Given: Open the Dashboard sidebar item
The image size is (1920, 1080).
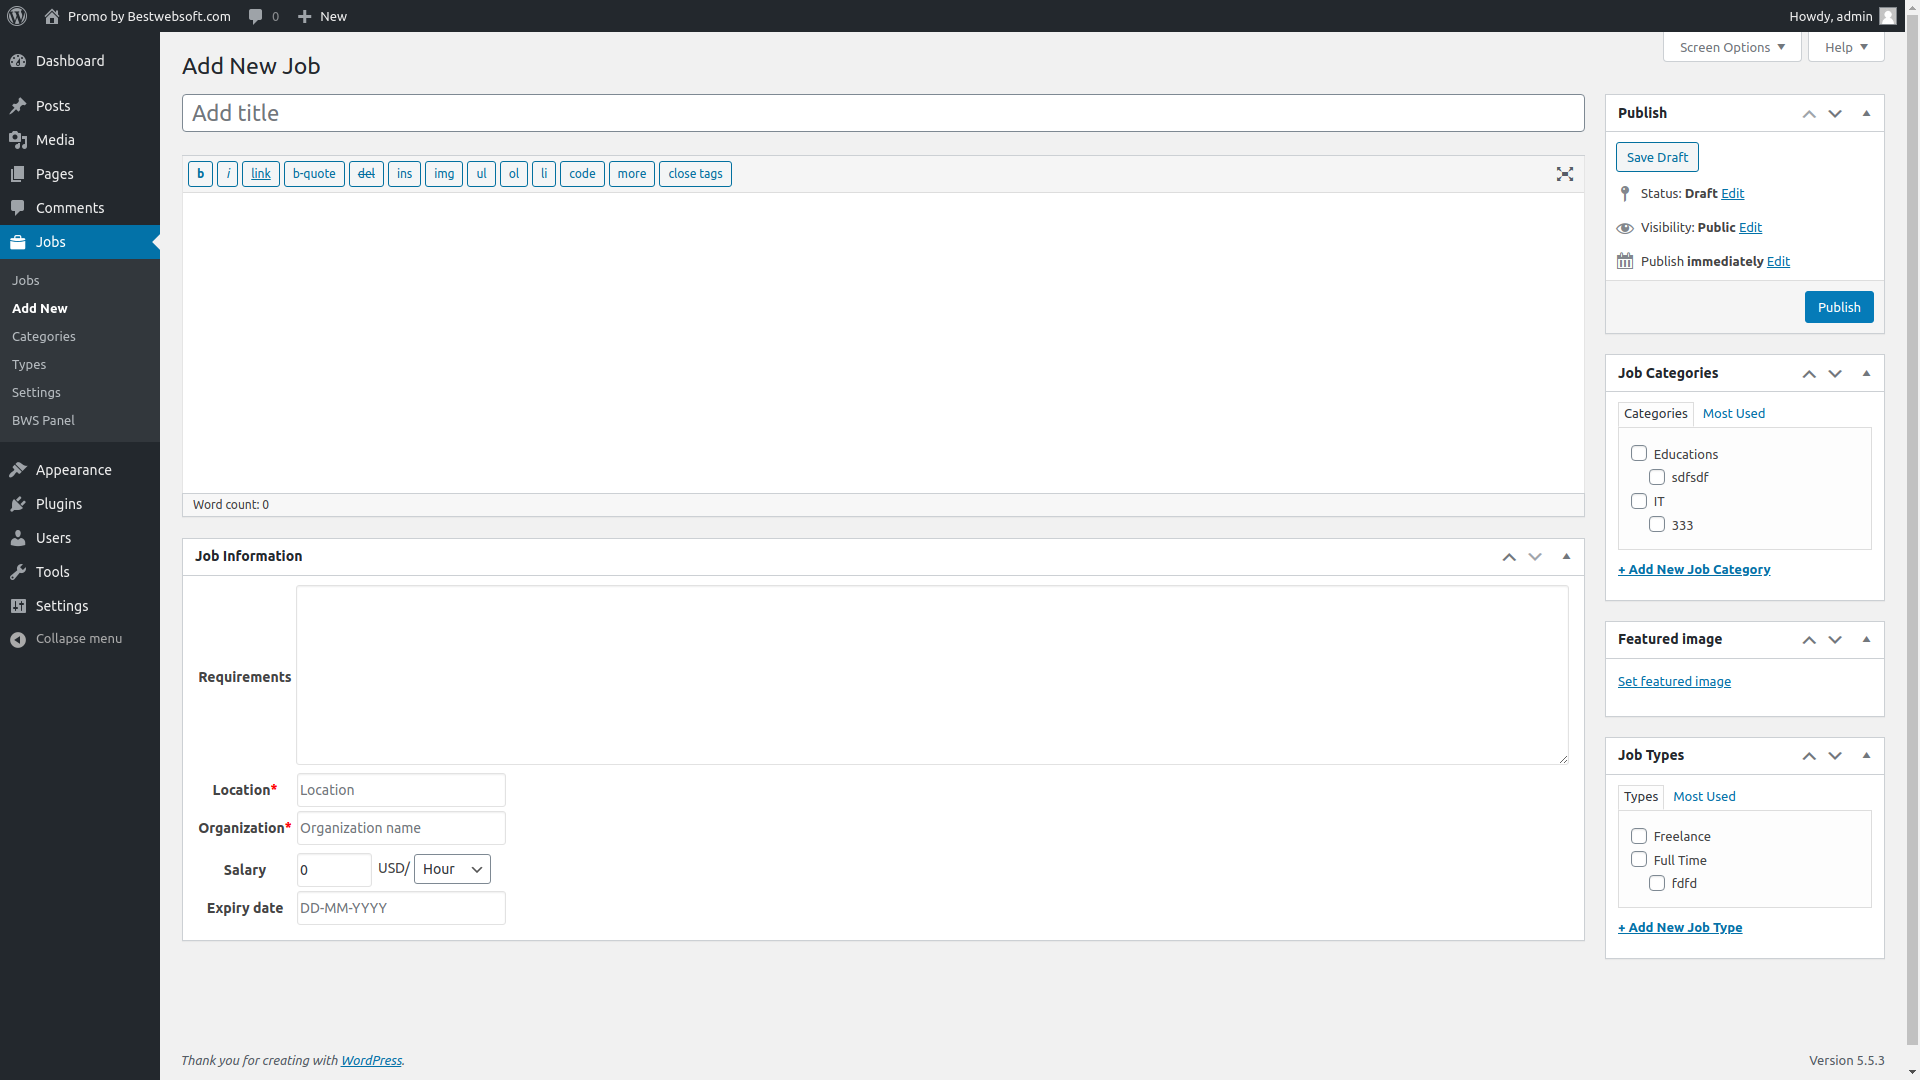Looking at the screenshot, I should tap(70, 61).
